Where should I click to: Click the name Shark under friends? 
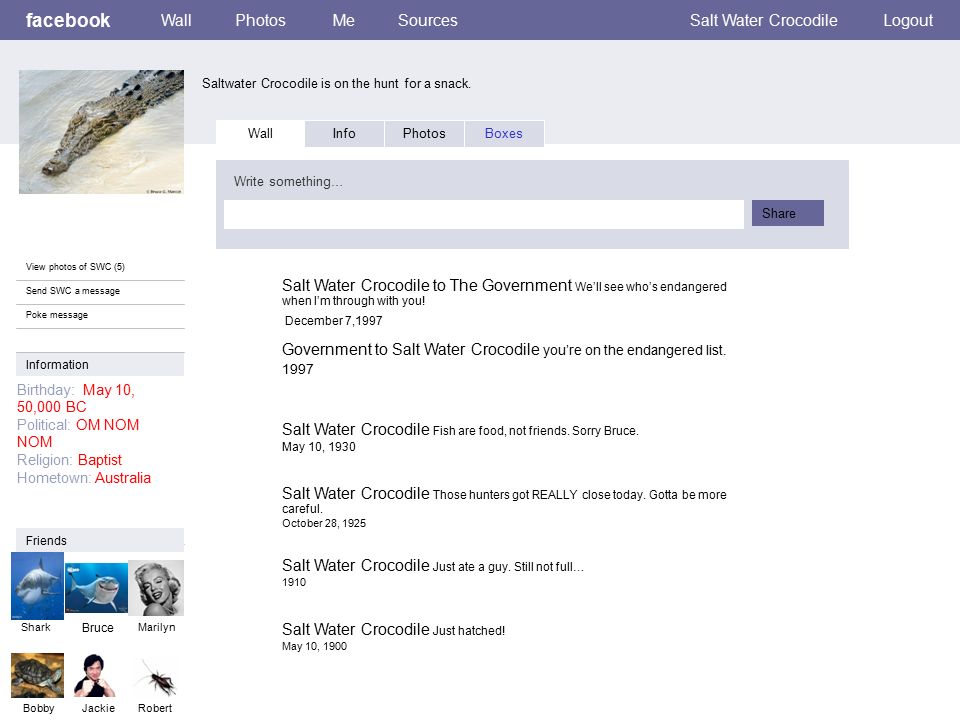36,627
